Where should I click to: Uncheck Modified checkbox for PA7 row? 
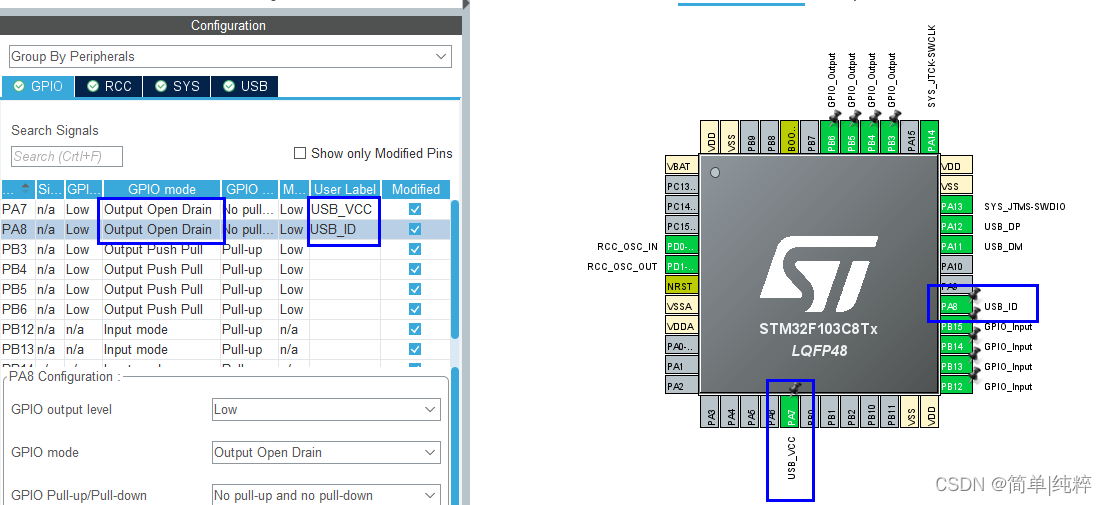coord(415,209)
